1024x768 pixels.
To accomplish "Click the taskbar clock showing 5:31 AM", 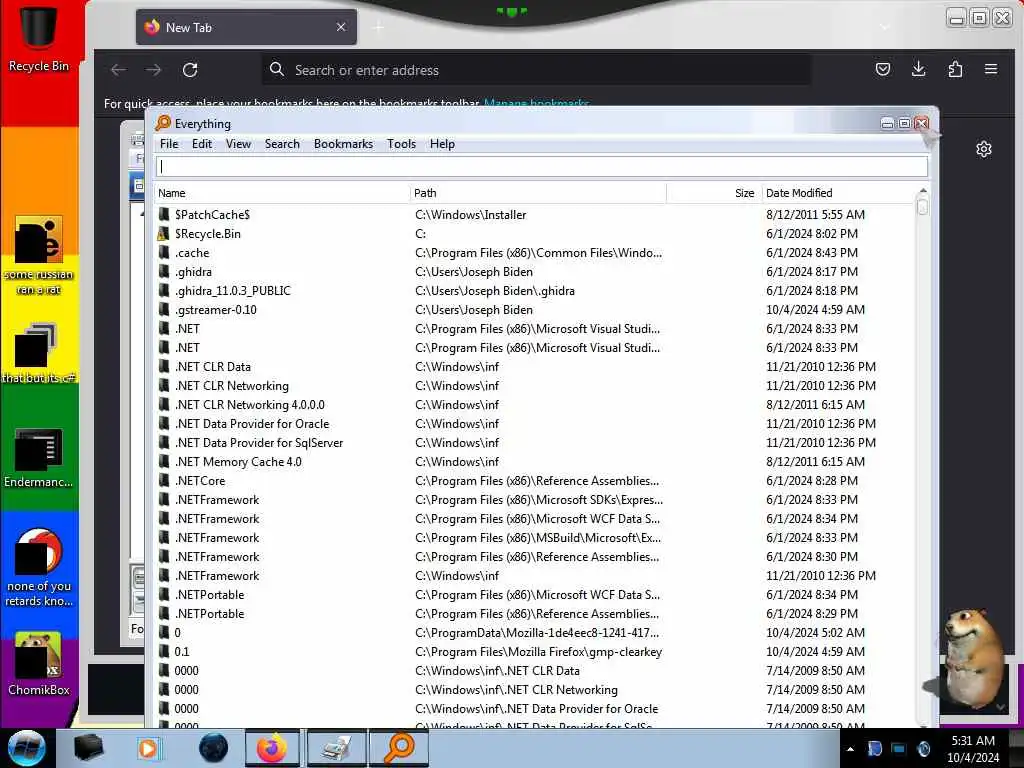I will tap(973, 748).
